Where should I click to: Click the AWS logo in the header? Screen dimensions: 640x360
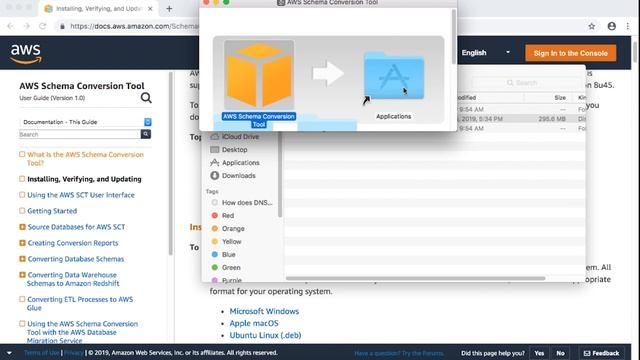tap(26, 54)
